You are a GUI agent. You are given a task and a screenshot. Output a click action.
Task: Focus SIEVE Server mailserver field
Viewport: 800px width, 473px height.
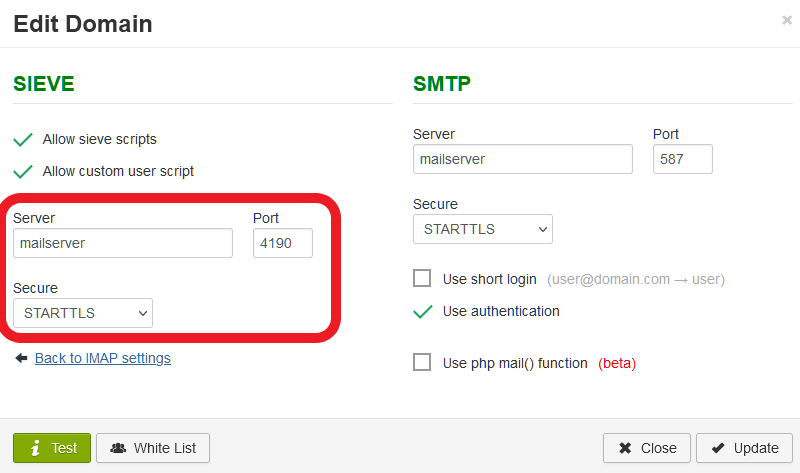[123, 243]
